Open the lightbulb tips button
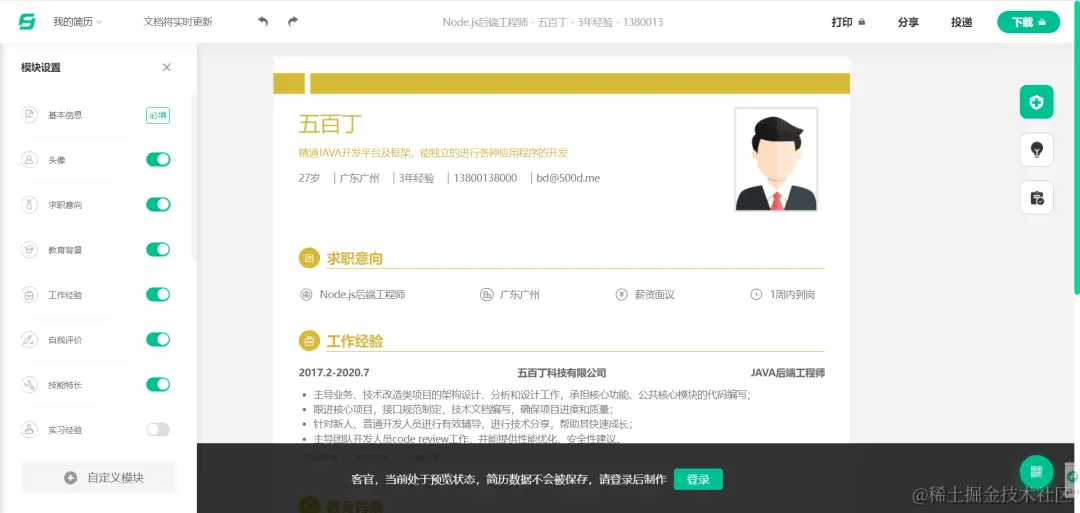This screenshot has width=1080, height=513. [1036, 150]
